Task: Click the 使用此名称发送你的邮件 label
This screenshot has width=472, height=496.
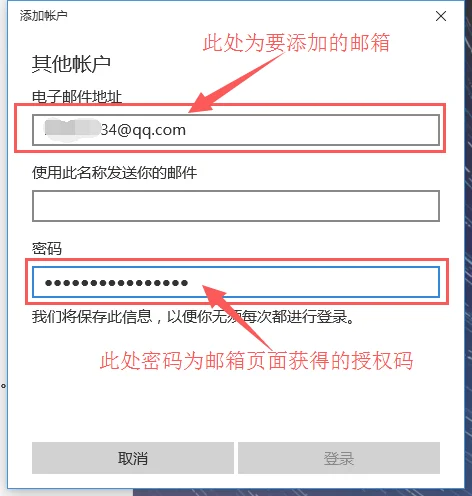Action: pyautogui.click(x=114, y=173)
